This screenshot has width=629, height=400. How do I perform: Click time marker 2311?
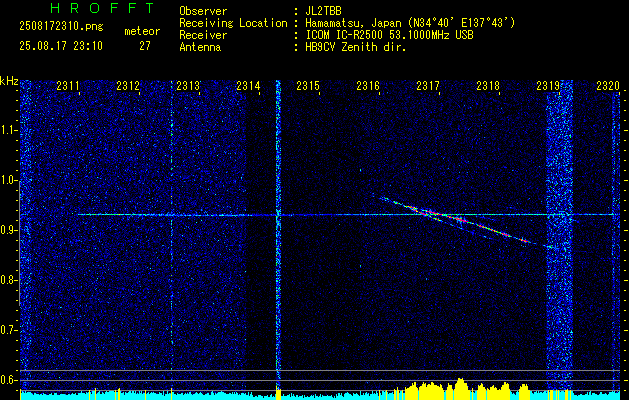[68, 85]
